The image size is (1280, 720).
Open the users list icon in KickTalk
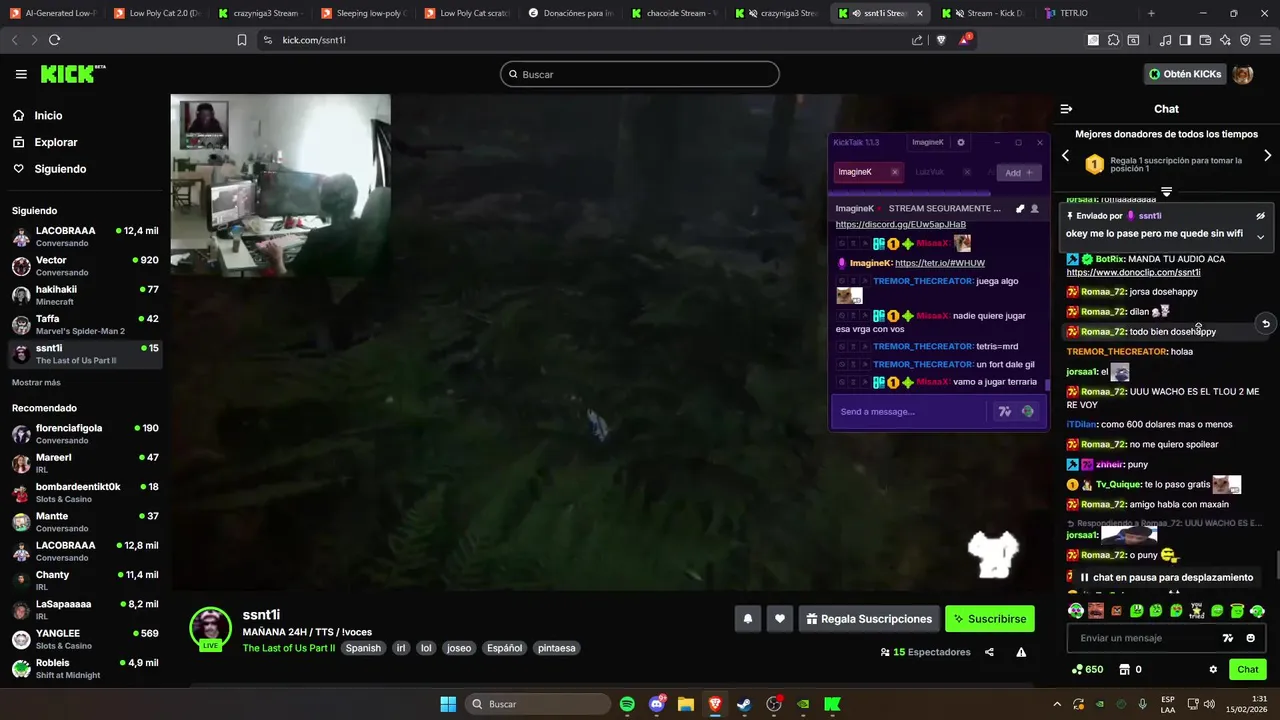tap(1034, 209)
